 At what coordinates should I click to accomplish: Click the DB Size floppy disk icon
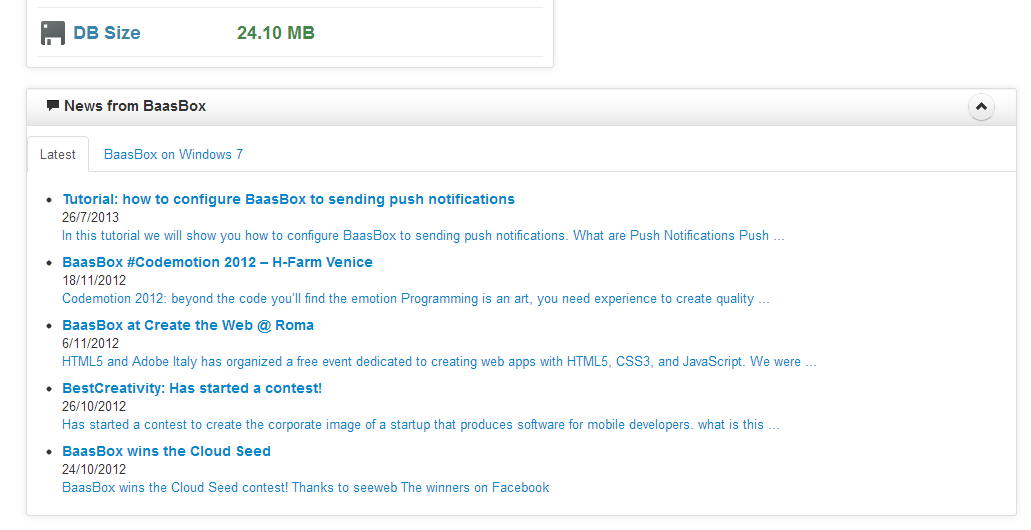tap(53, 33)
